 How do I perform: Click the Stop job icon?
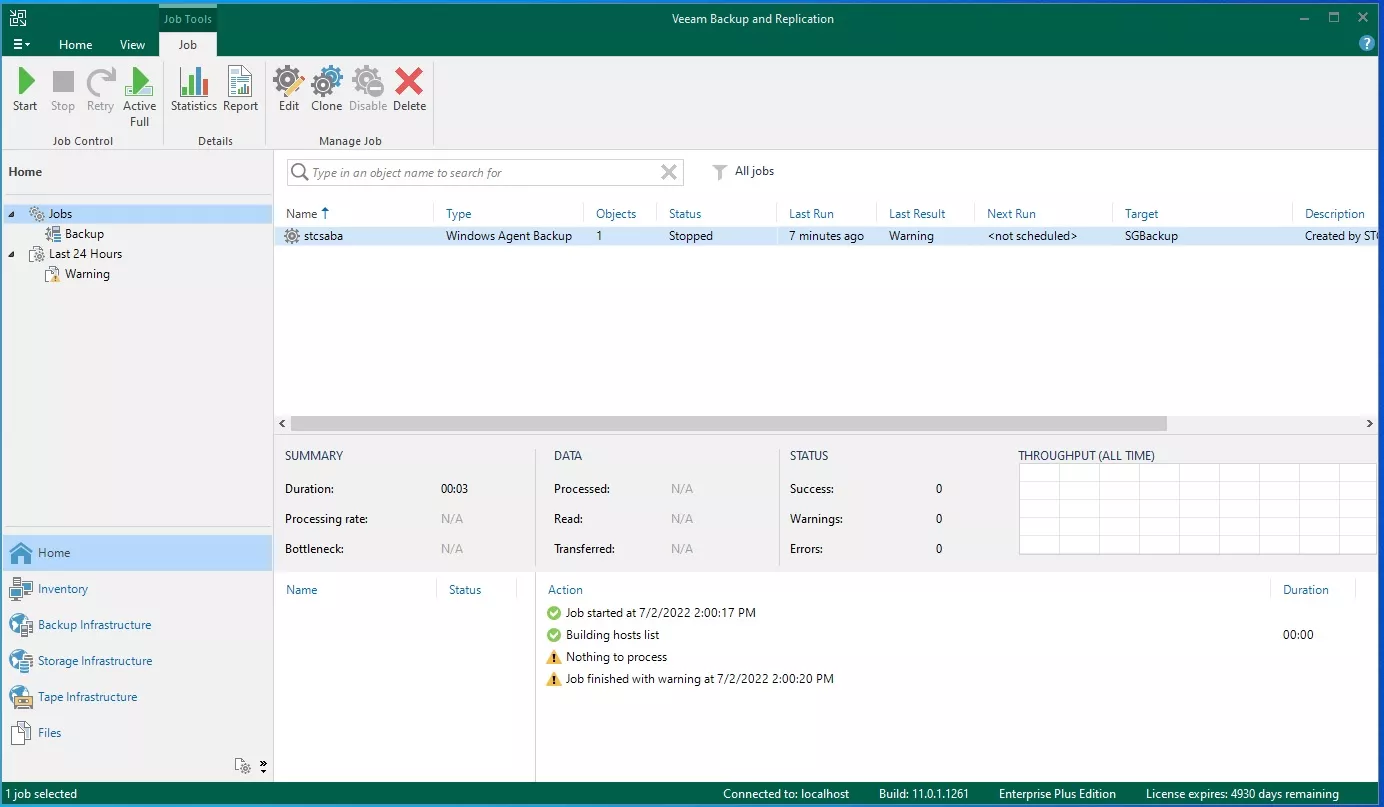(63, 90)
